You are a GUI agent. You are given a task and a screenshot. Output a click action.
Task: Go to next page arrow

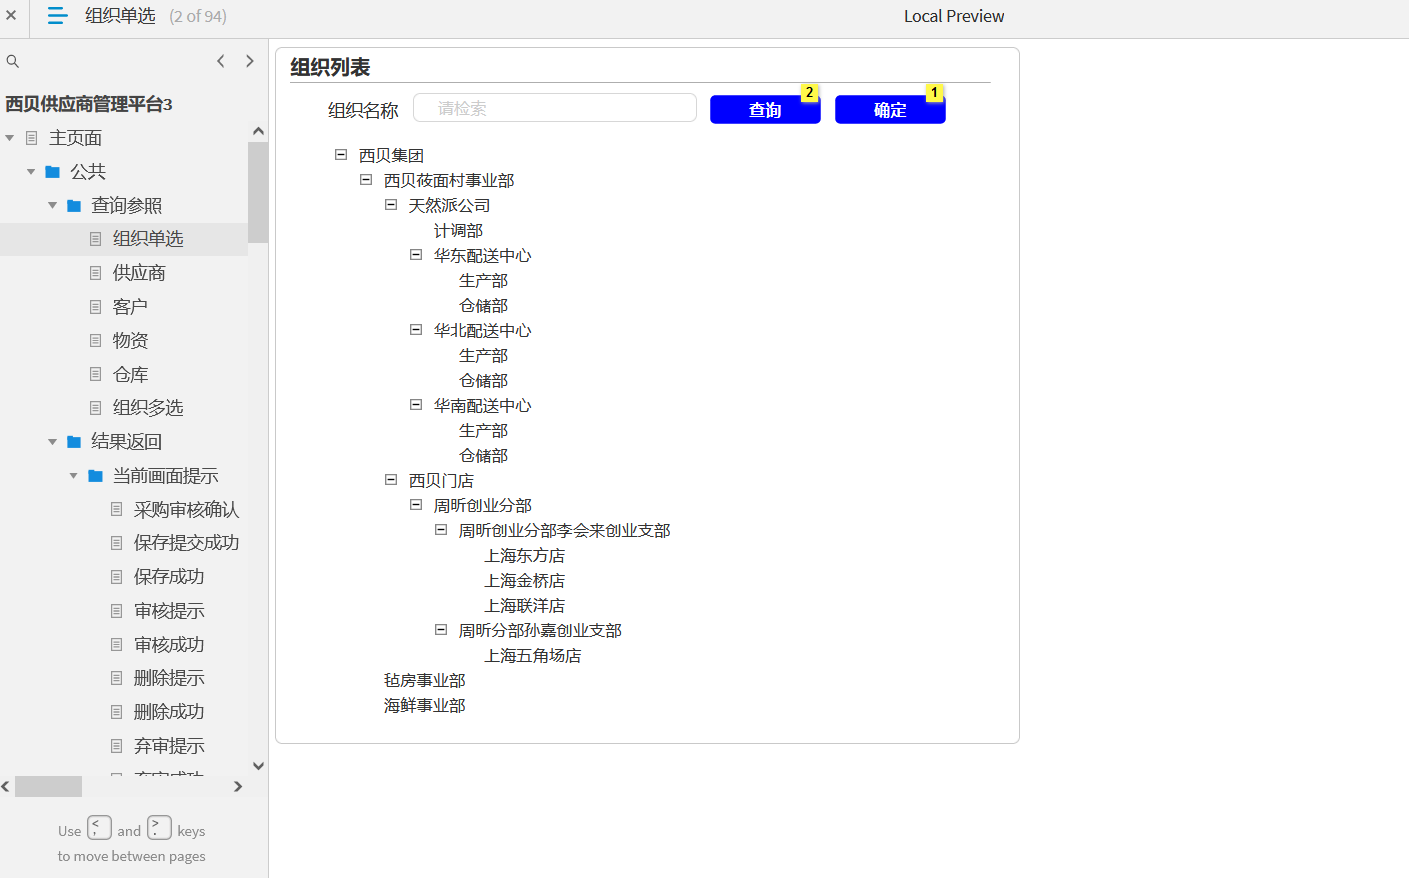pyautogui.click(x=250, y=61)
